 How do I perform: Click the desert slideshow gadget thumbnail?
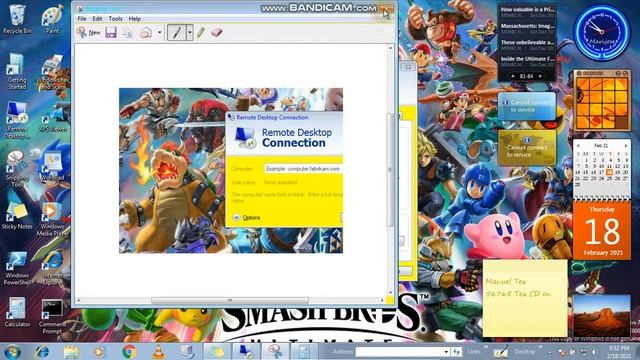tap(602, 315)
